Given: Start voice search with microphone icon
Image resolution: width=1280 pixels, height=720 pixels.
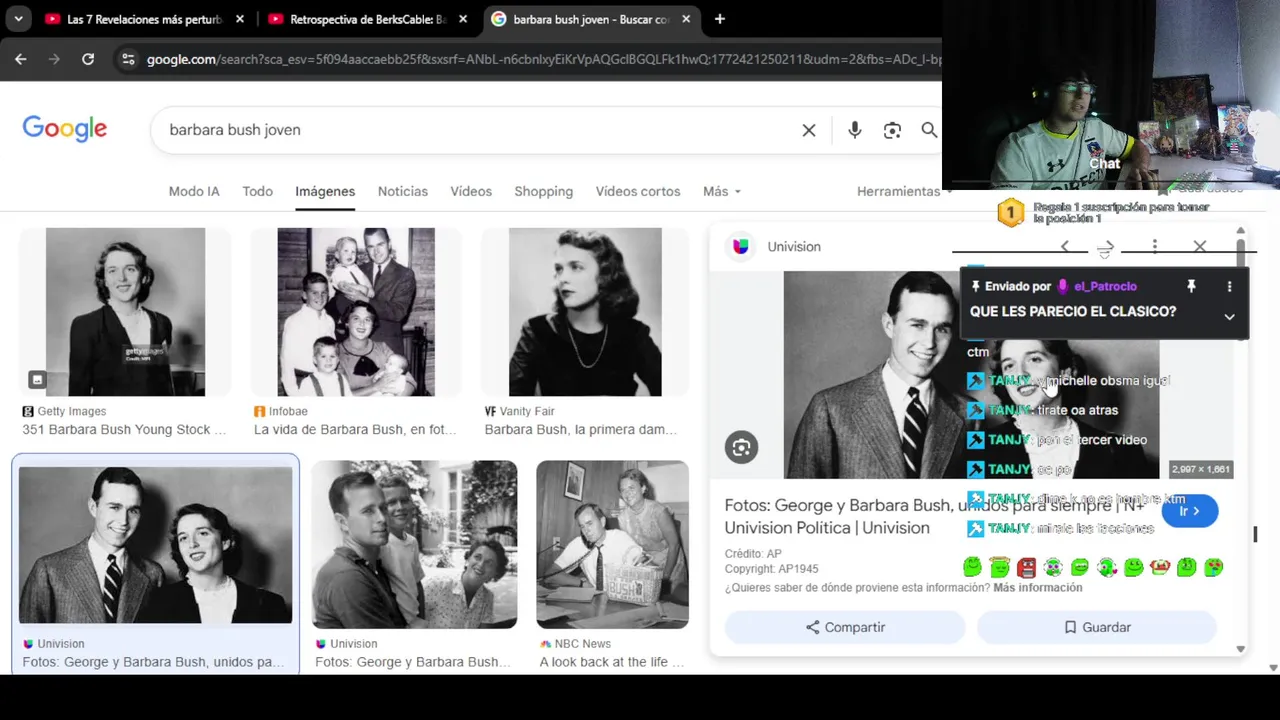Looking at the screenshot, I should (x=854, y=130).
